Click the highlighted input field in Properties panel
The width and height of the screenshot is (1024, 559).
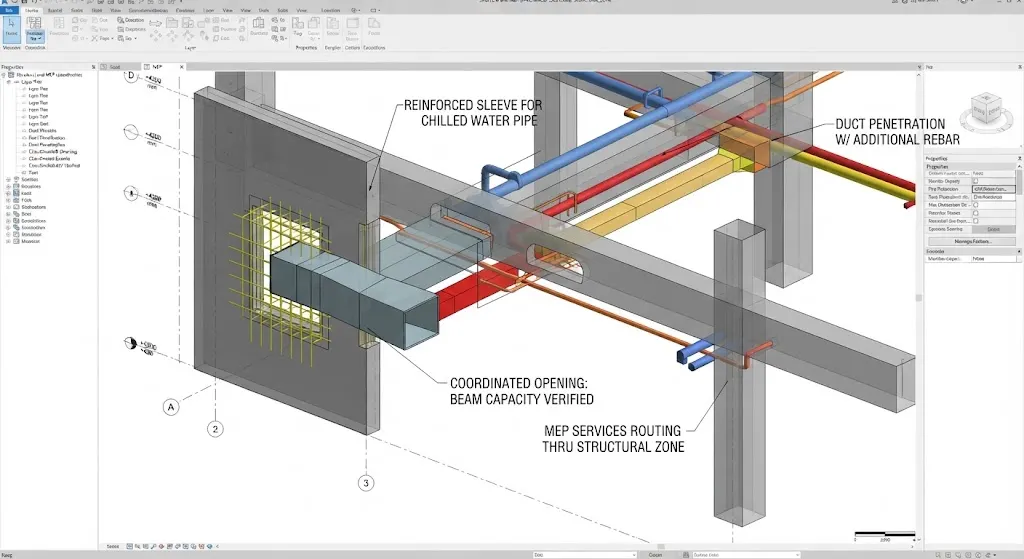click(994, 189)
